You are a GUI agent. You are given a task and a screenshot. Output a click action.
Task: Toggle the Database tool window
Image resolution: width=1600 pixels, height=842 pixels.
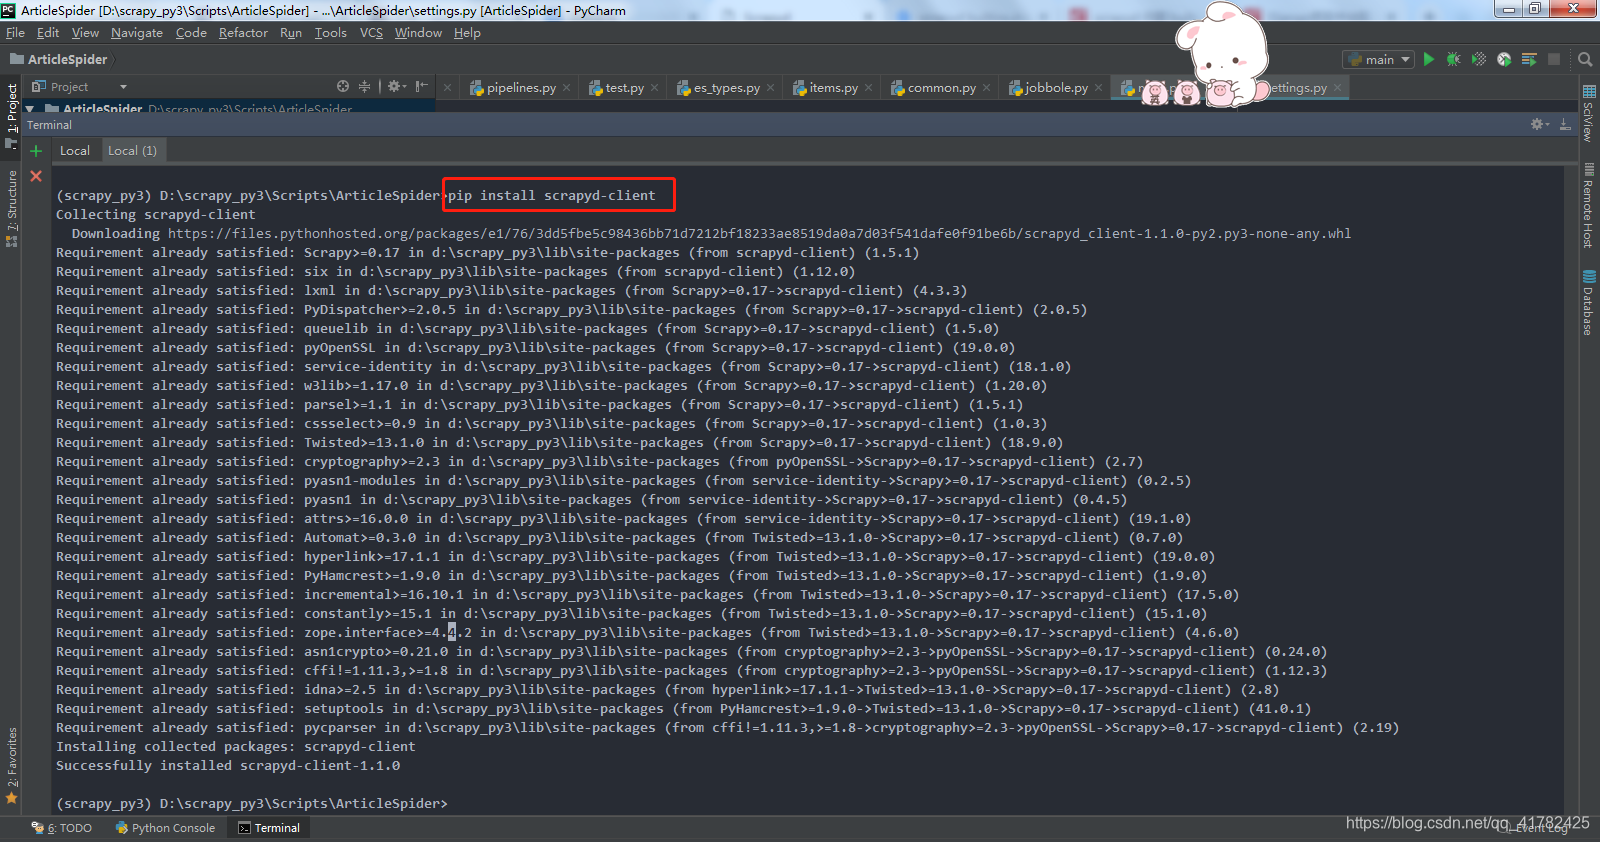point(1588,302)
